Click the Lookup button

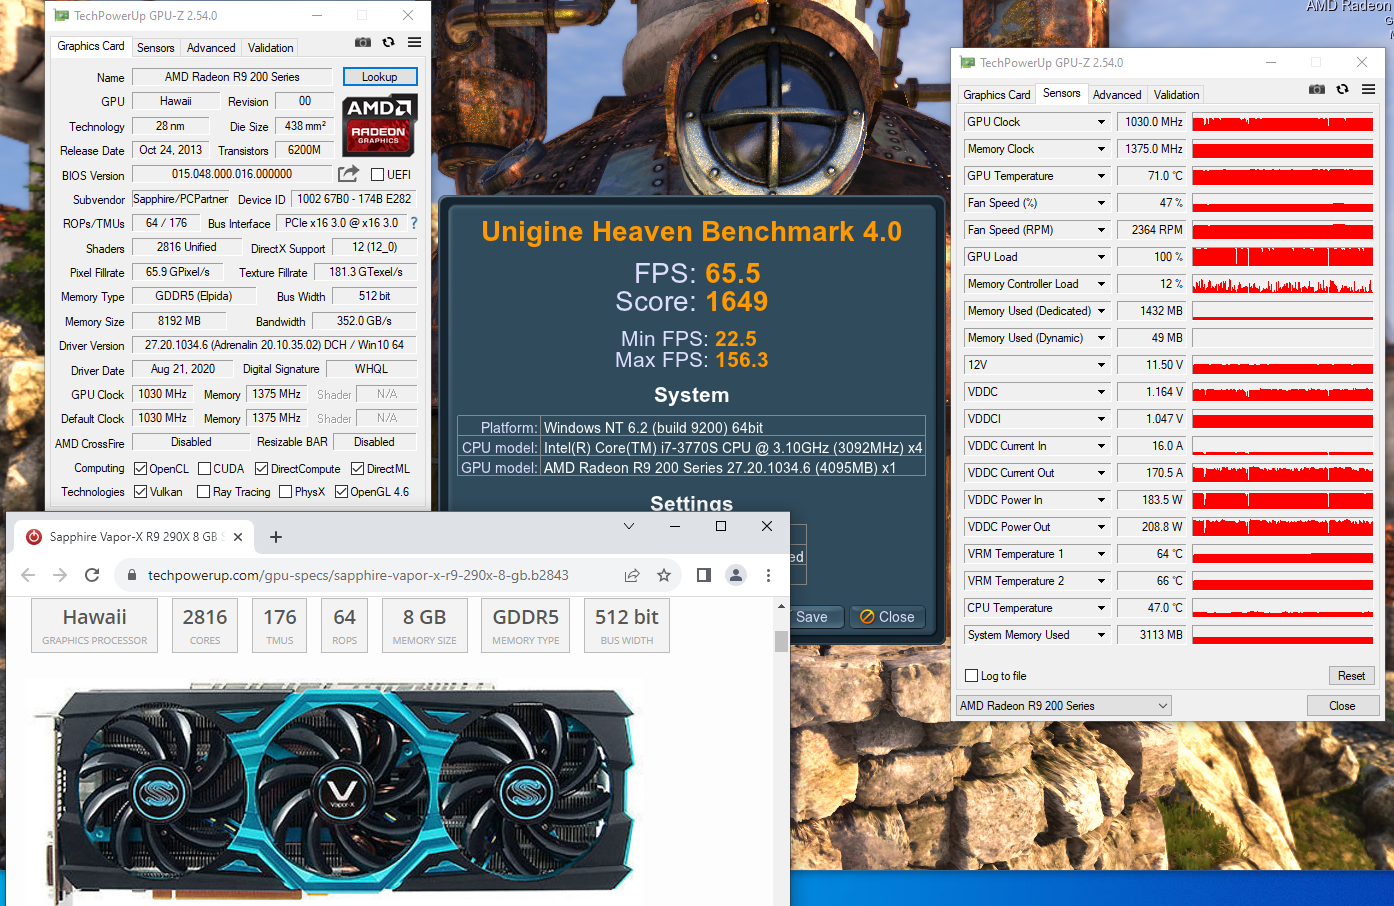[380, 77]
